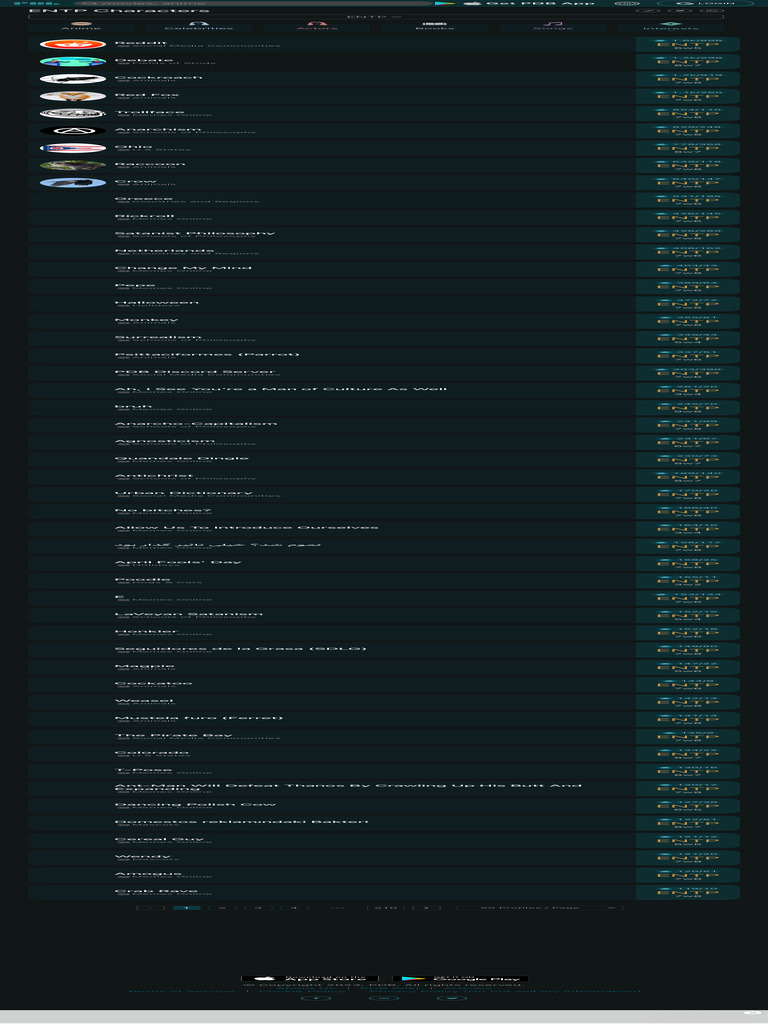Click the Twitter icon in the footer
Screen dimensions: 768x1024
point(452,999)
